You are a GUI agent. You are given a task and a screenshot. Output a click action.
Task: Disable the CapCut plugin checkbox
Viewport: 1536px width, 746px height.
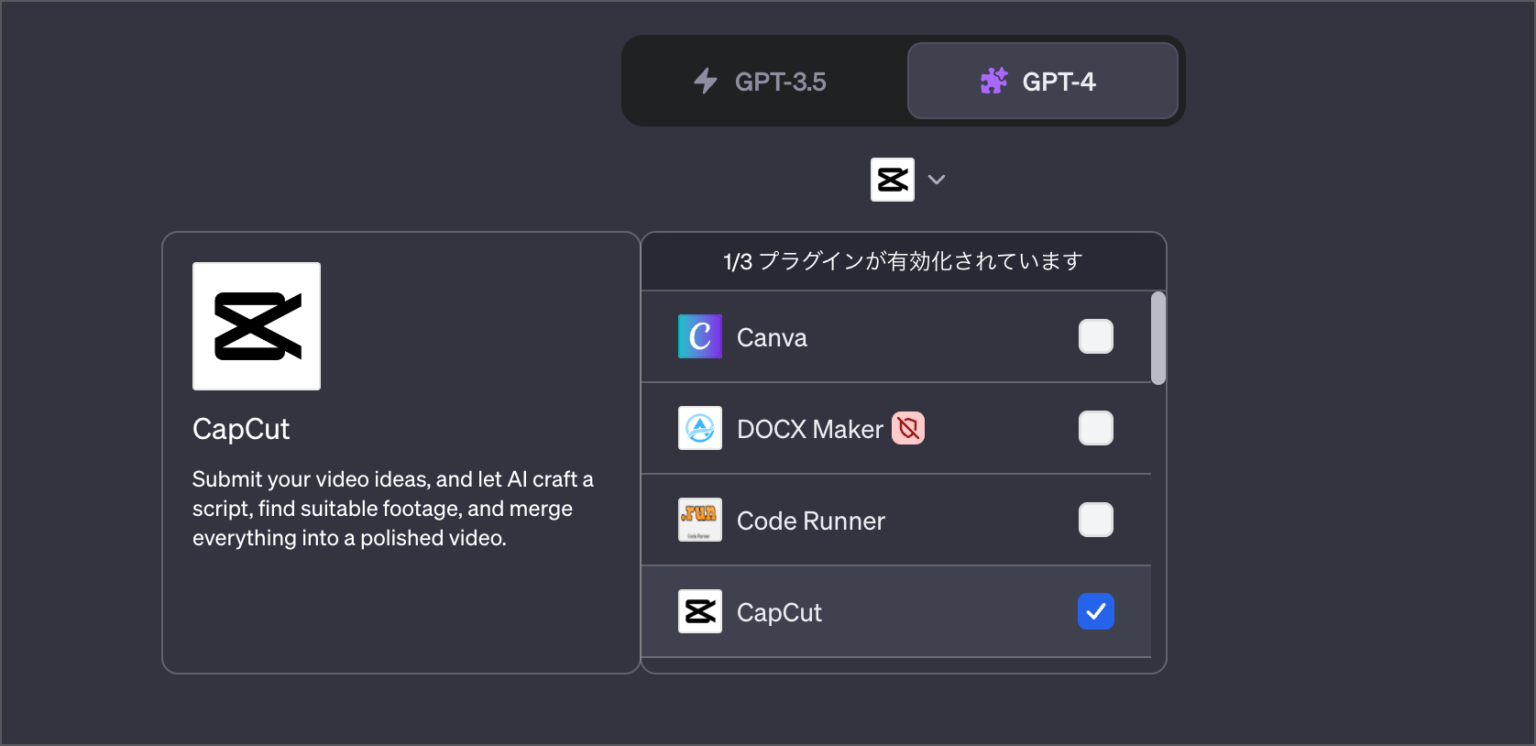pyautogui.click(x=1096, y=611)
